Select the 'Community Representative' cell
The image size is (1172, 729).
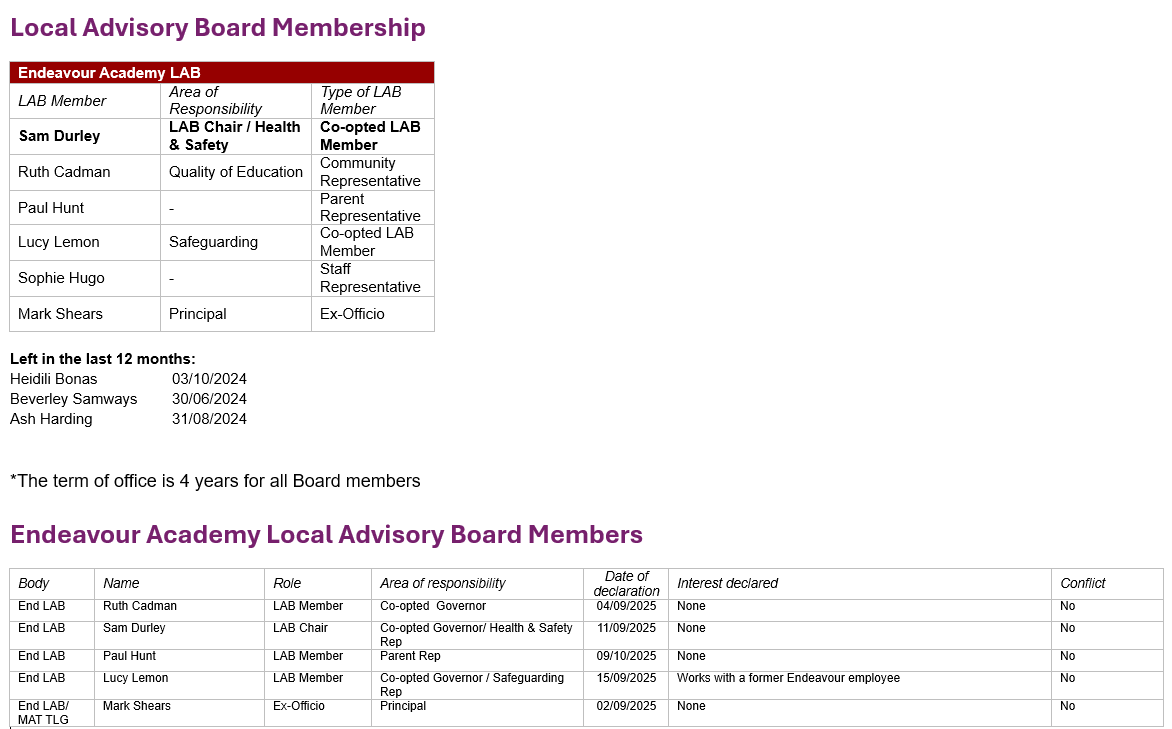coord(370,172)
